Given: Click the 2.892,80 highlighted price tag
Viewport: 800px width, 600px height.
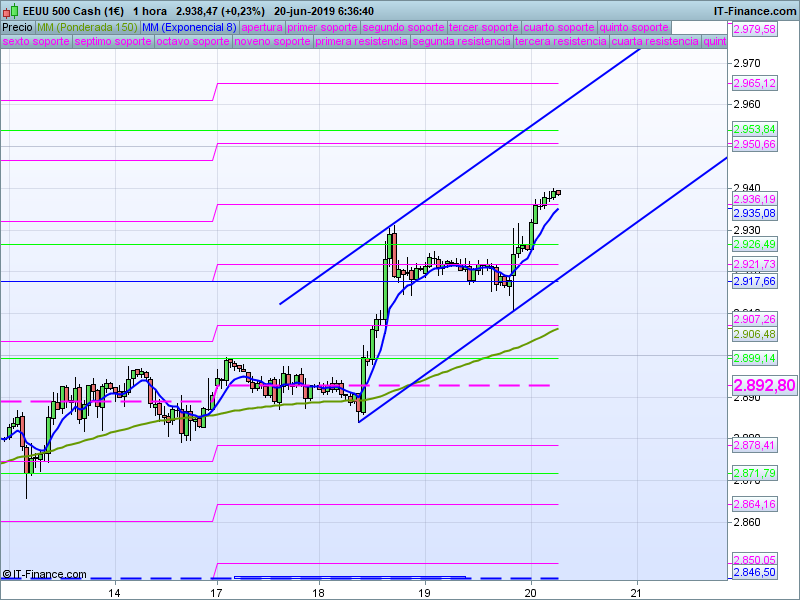Looking at the screenshot, I should point(764,385).
